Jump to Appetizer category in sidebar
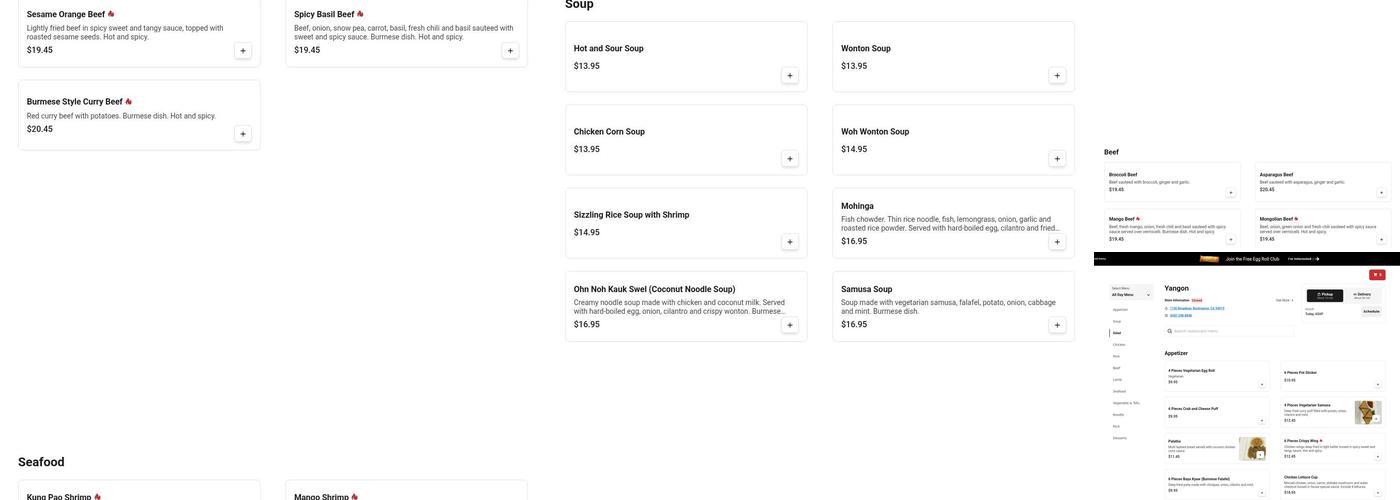Image resolution: width=1400 pixels, height=500 pixels. [1120, 309]
